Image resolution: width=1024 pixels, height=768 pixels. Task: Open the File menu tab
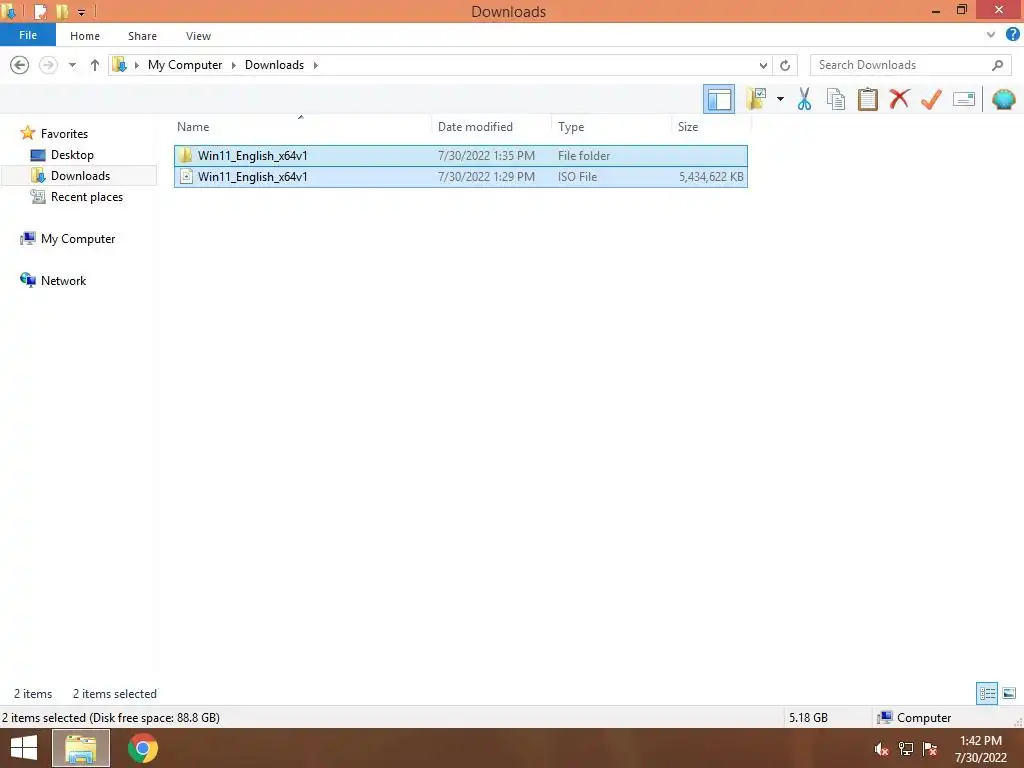pos(28,35)
